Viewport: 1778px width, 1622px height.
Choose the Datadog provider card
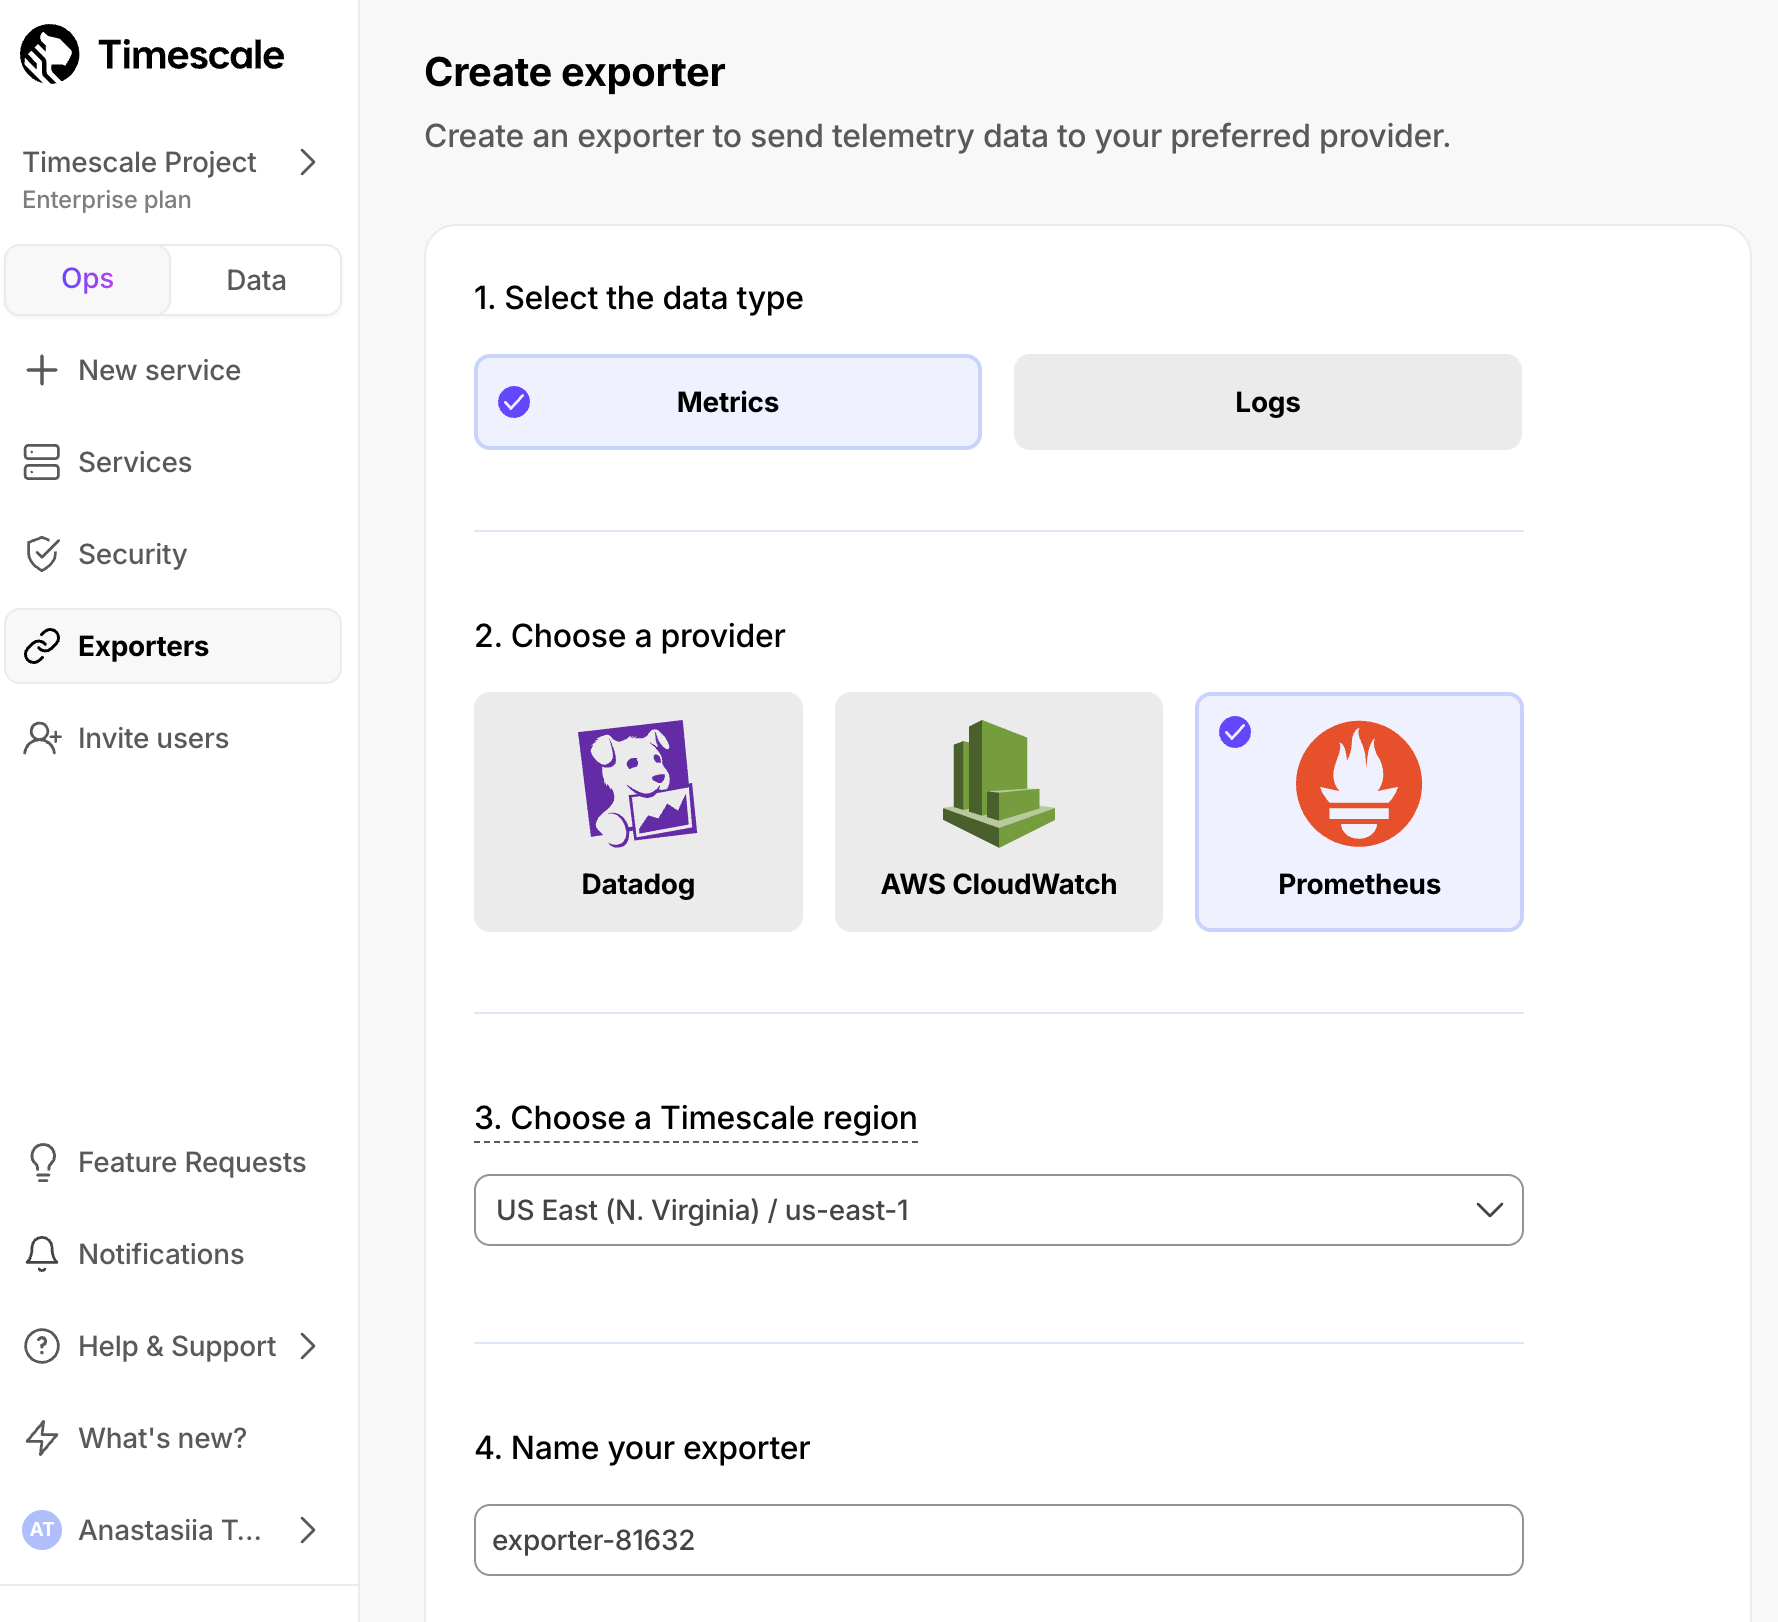[x=638, y=812]
